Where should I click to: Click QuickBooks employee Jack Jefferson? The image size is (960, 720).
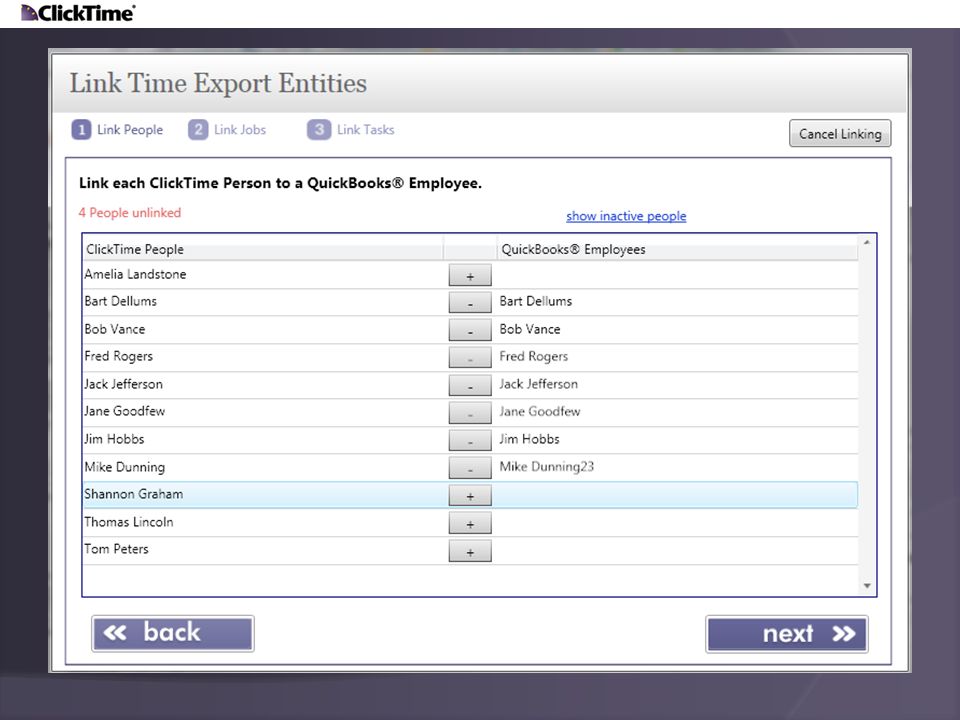click(x=539, y=384)
